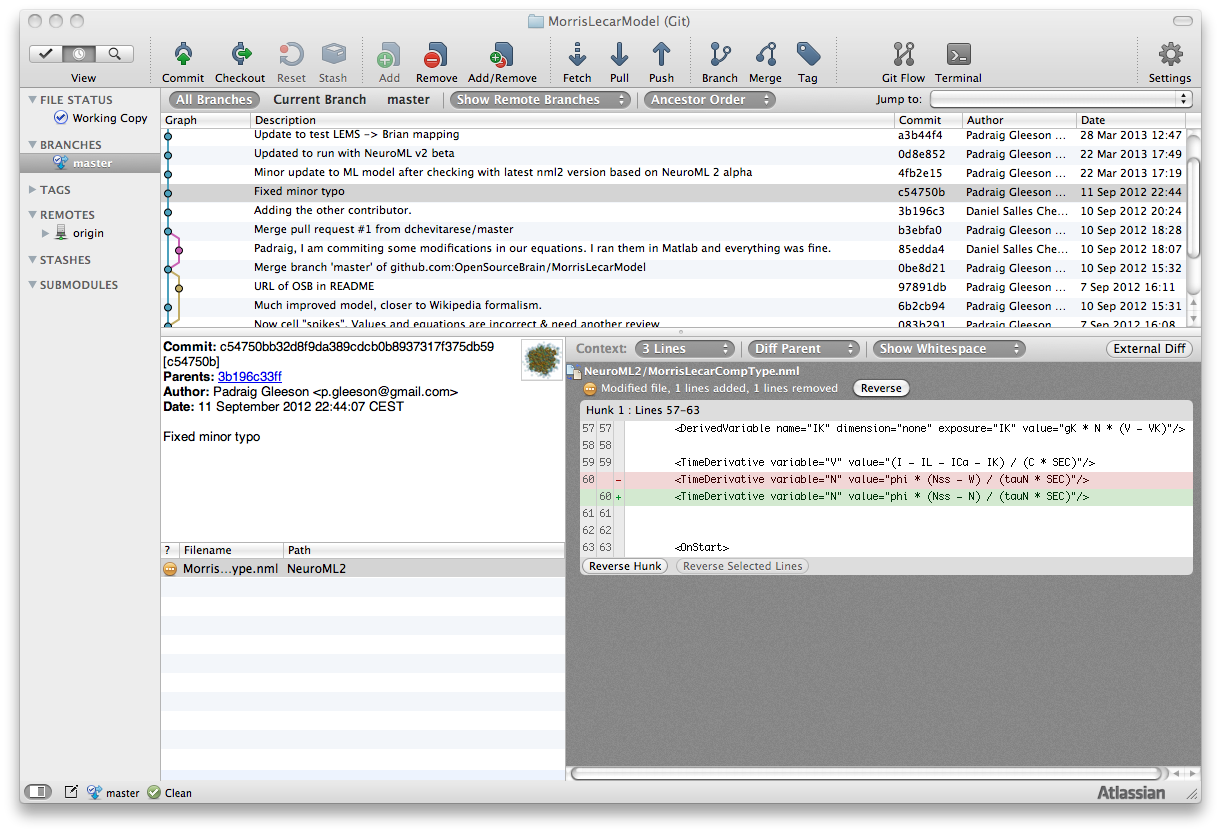Collapse the SUBMODULES section
Screen dimensions: 1221x833
(32, 285)
